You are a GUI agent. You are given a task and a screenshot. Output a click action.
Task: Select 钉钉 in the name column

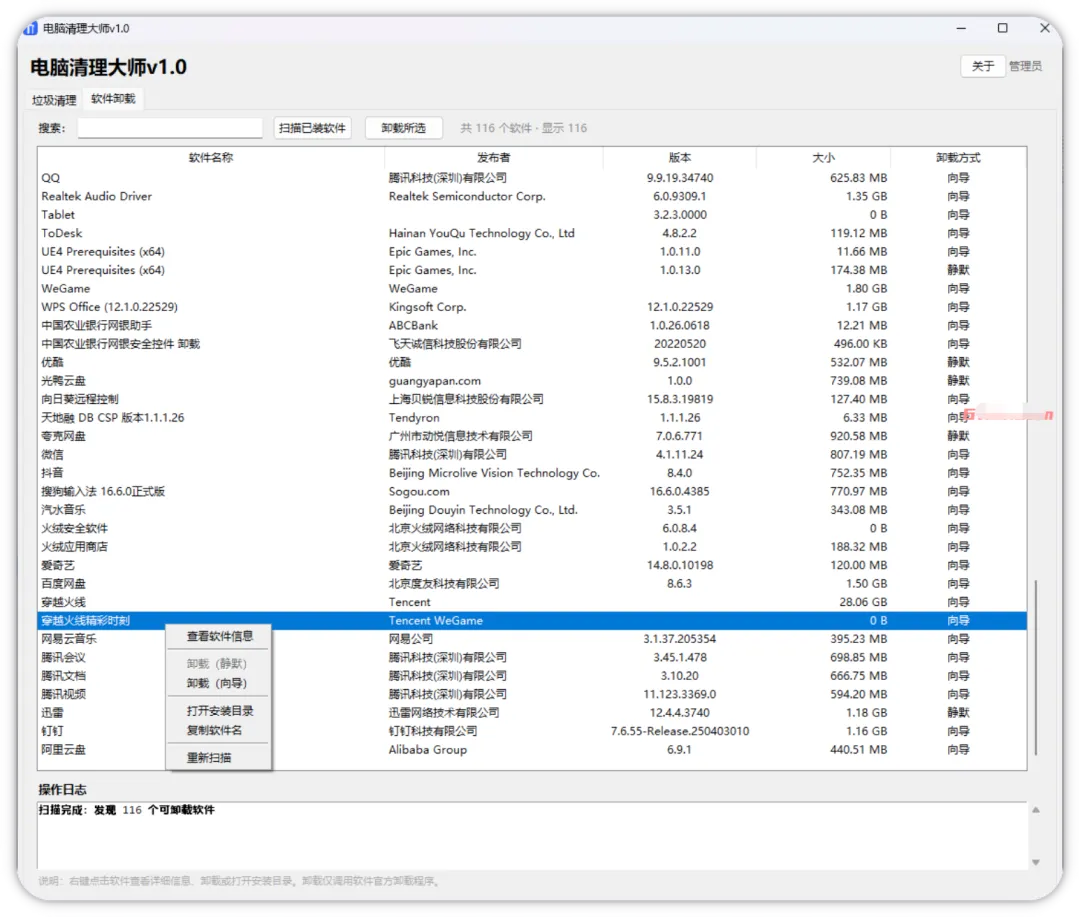pyautogui.click(x=52, y=732)
